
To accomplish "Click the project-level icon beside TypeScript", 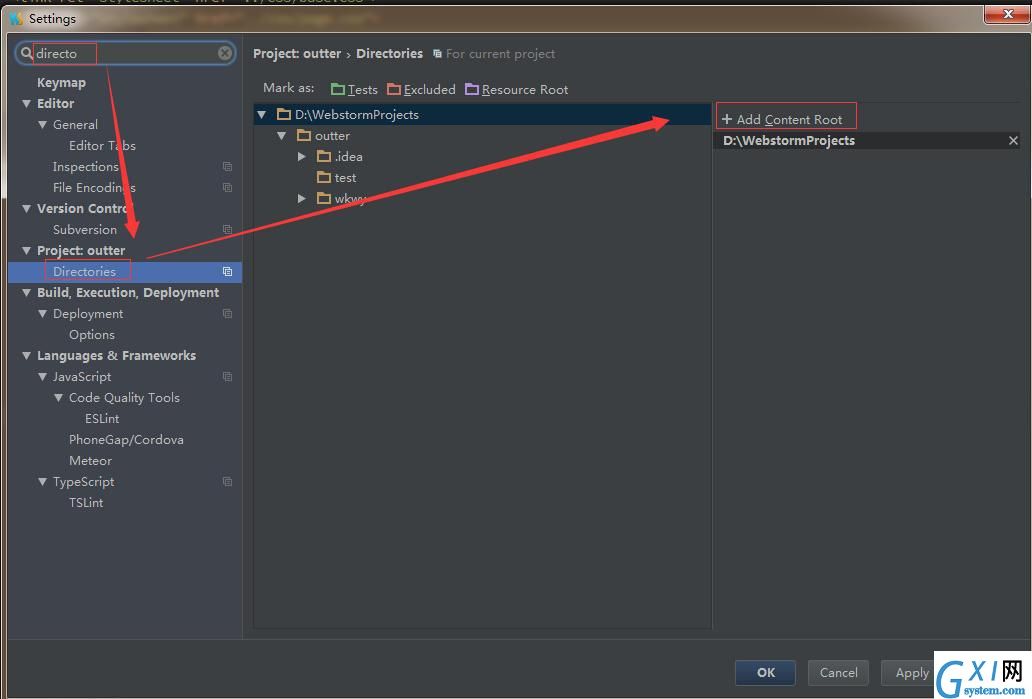I will click(x=227, y=482).
